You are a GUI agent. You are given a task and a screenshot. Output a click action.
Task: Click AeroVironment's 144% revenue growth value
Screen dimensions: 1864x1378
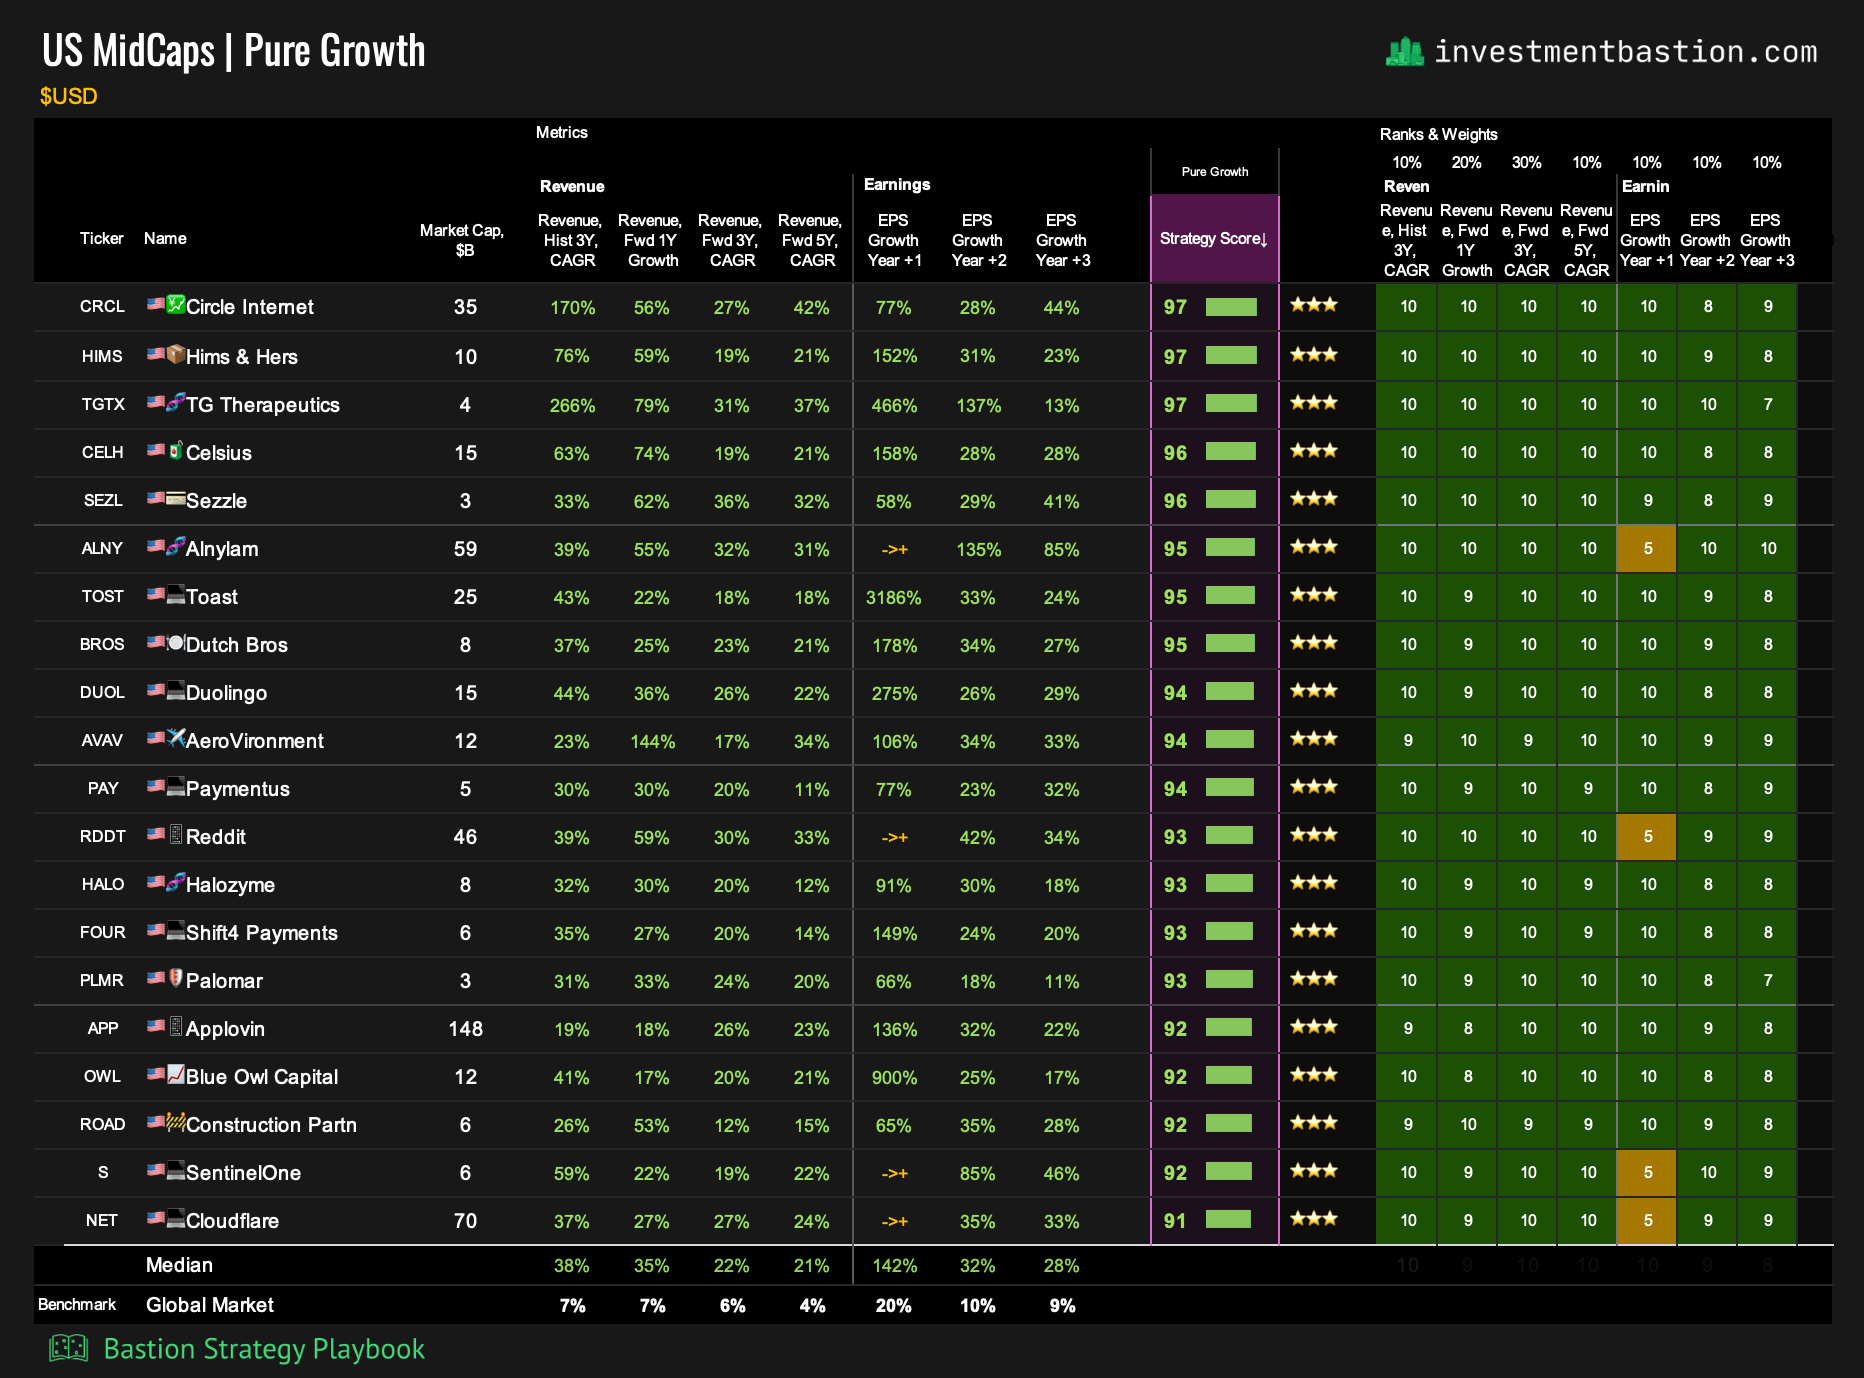[x=652, y=741]
